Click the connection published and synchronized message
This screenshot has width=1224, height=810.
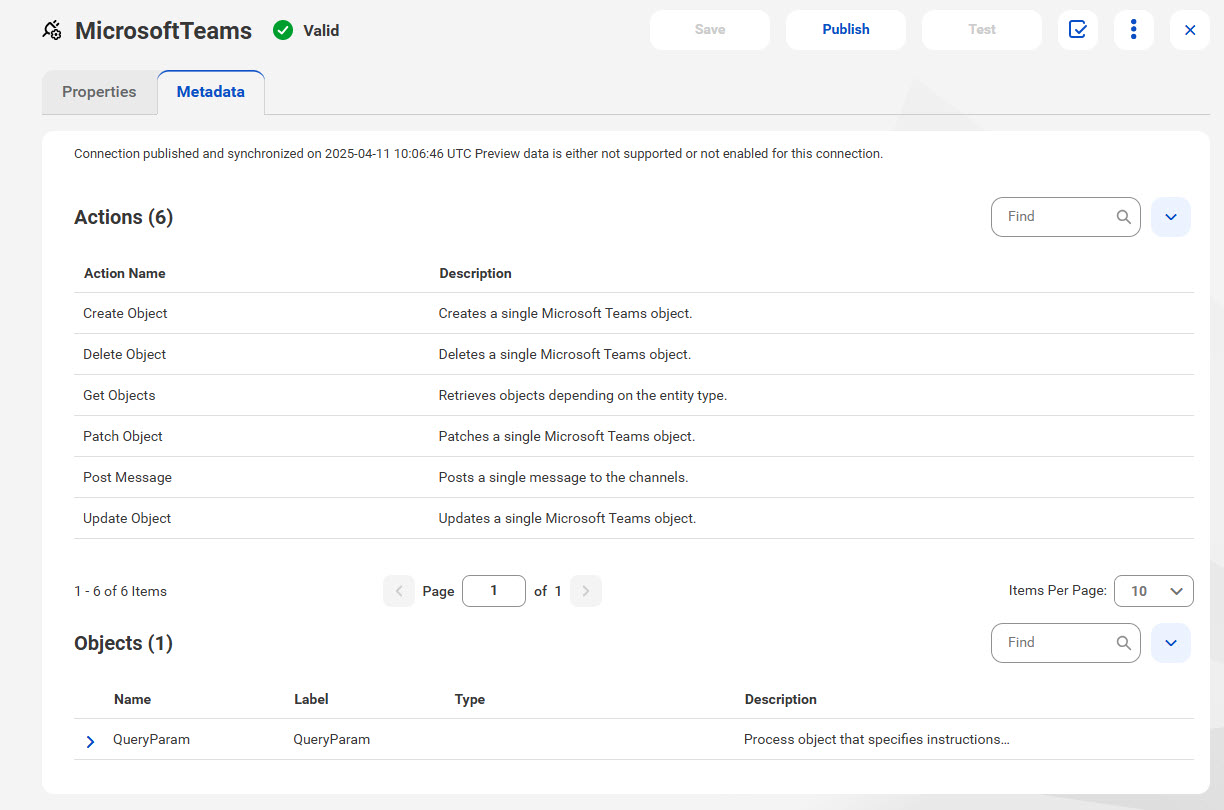478,154
